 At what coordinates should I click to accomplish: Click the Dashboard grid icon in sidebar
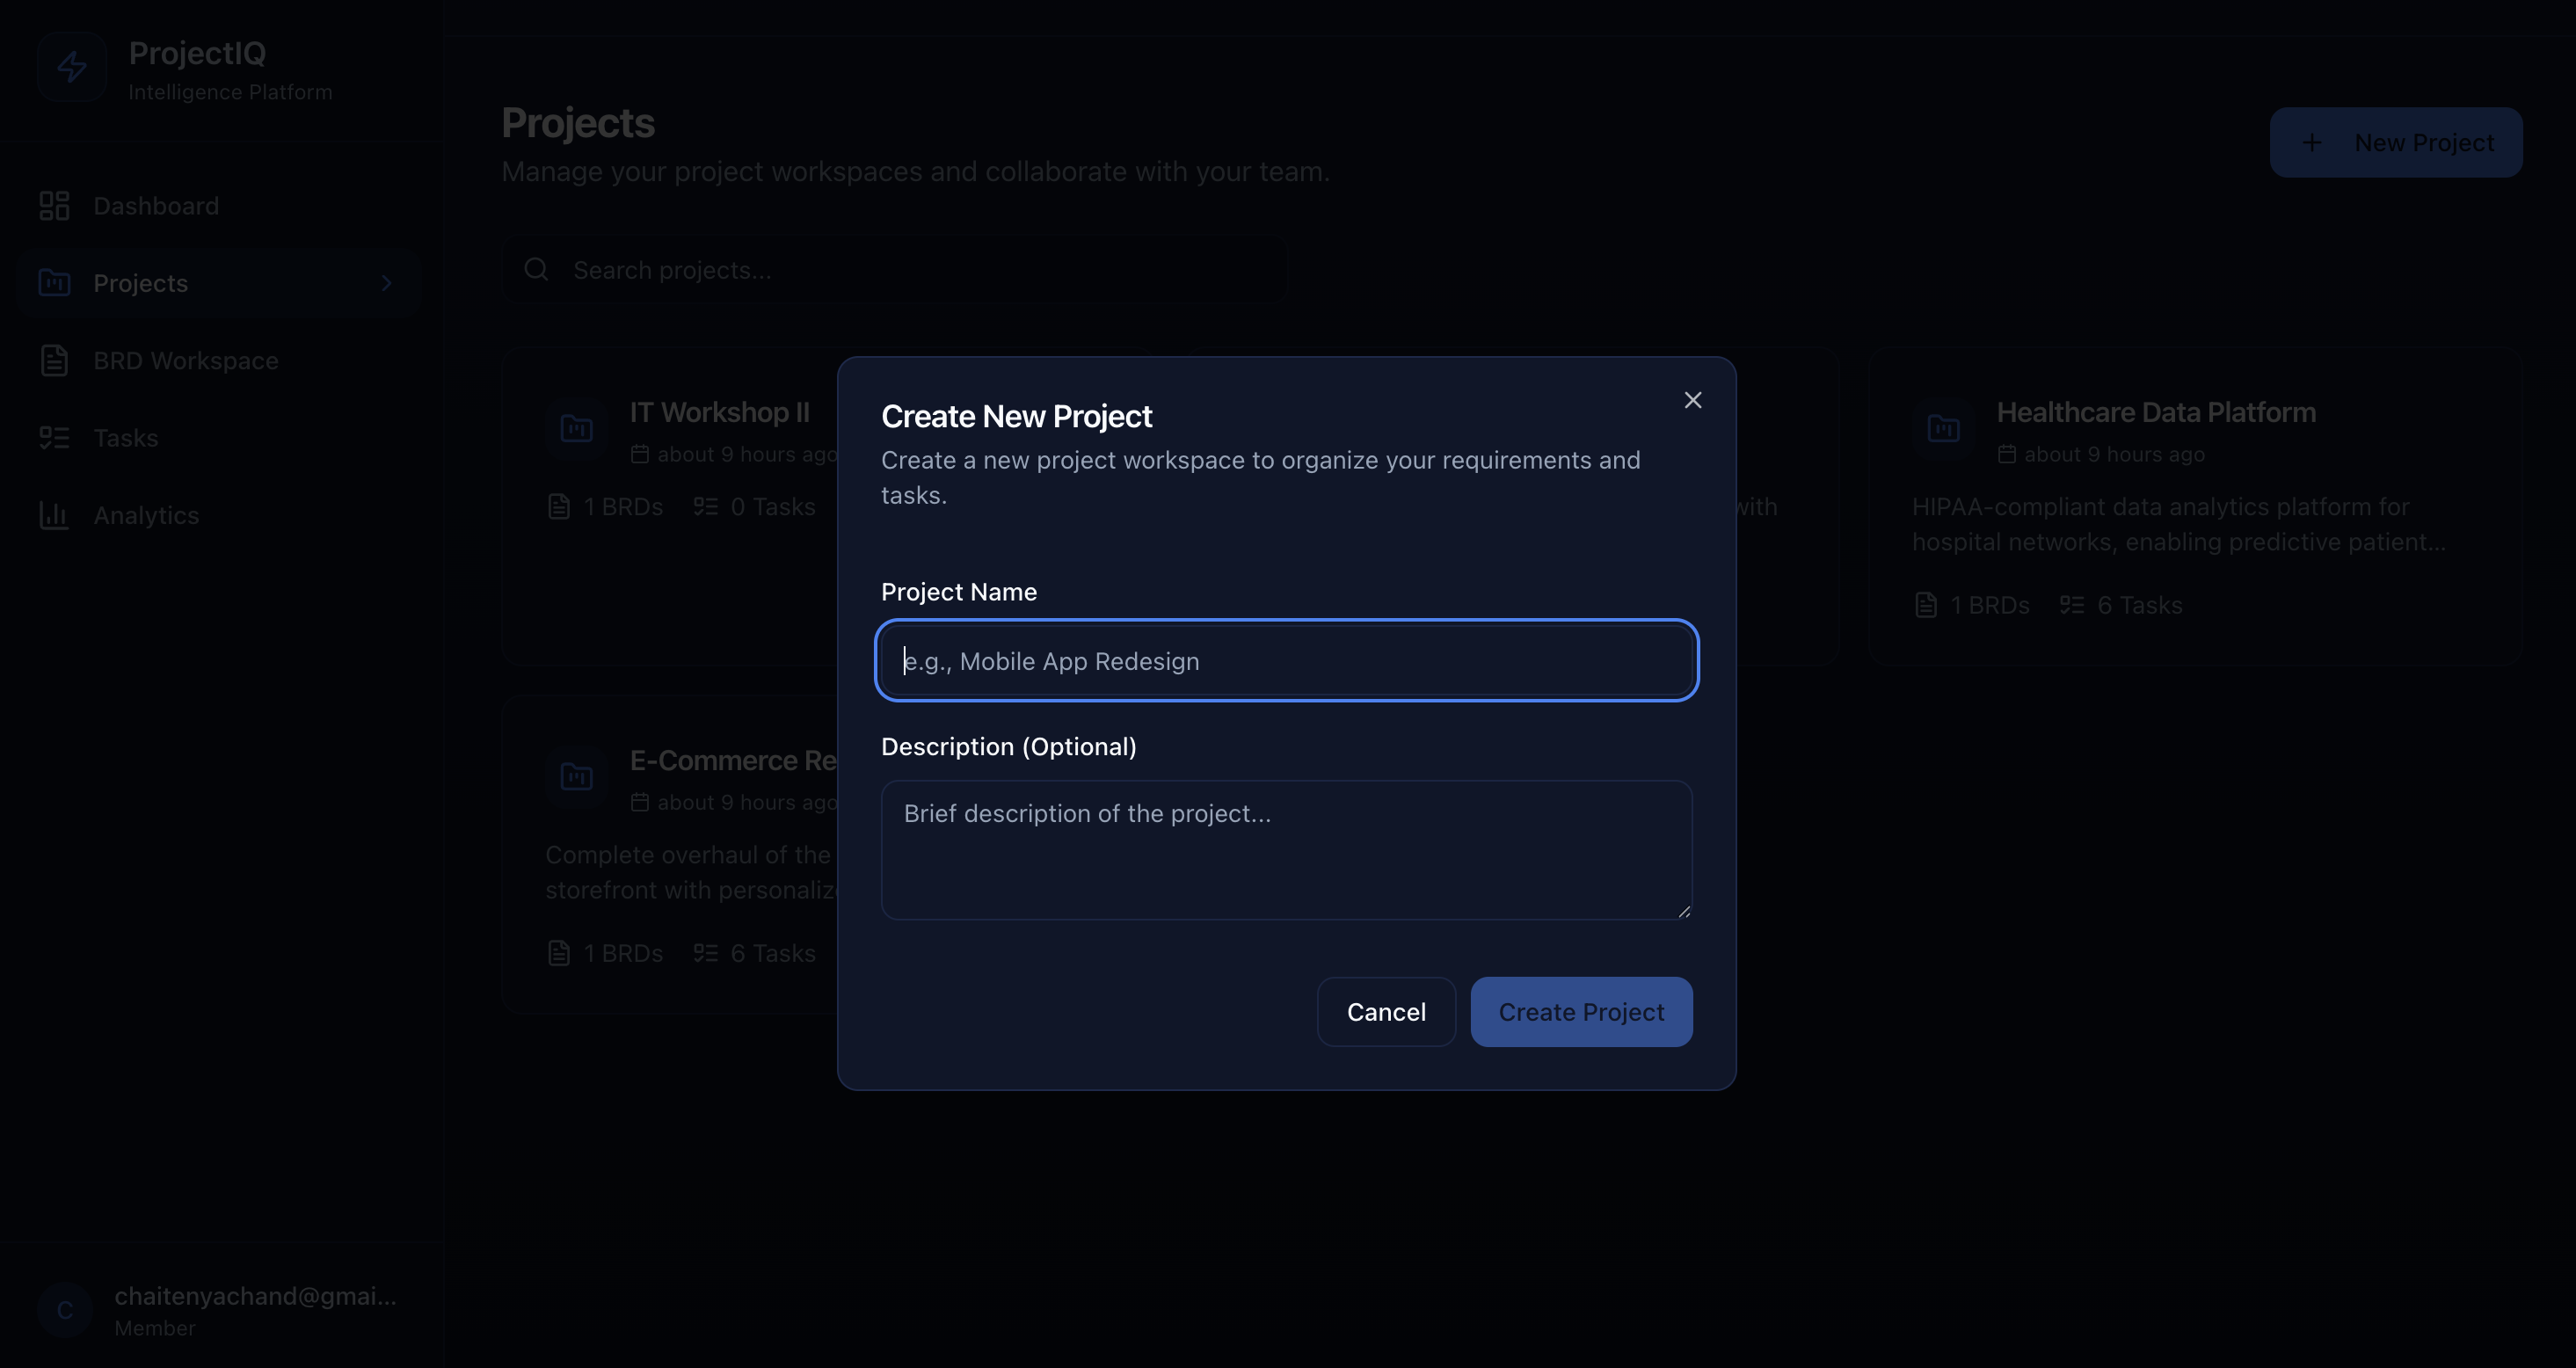pyautogui.click(x=54, y=206)
